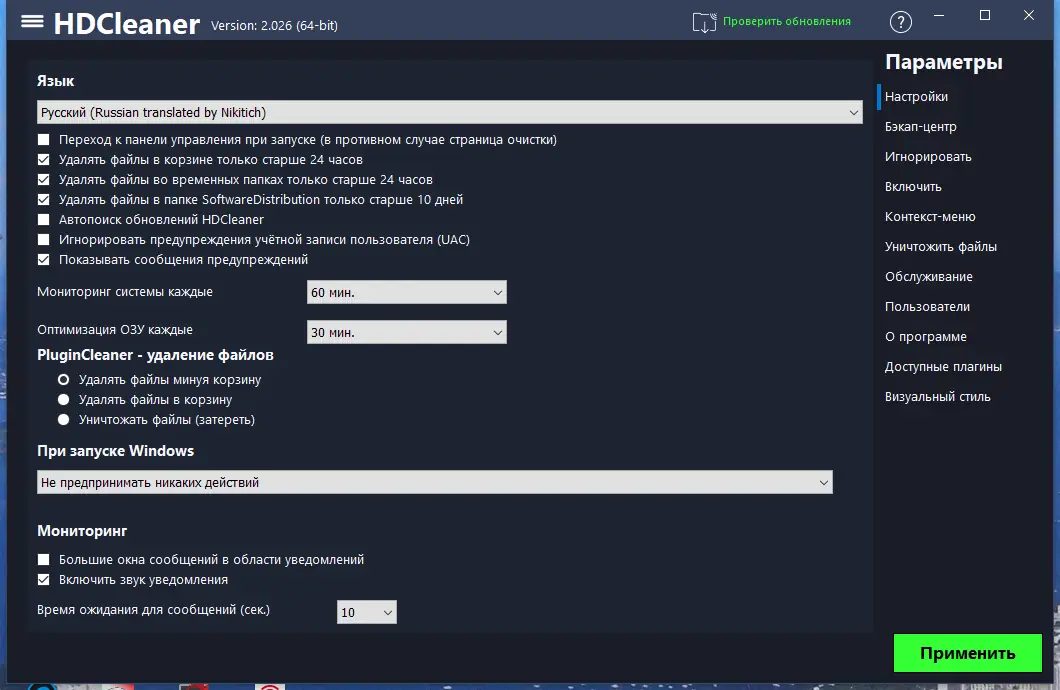Select Удалять файлы в корзину radio

64,399
